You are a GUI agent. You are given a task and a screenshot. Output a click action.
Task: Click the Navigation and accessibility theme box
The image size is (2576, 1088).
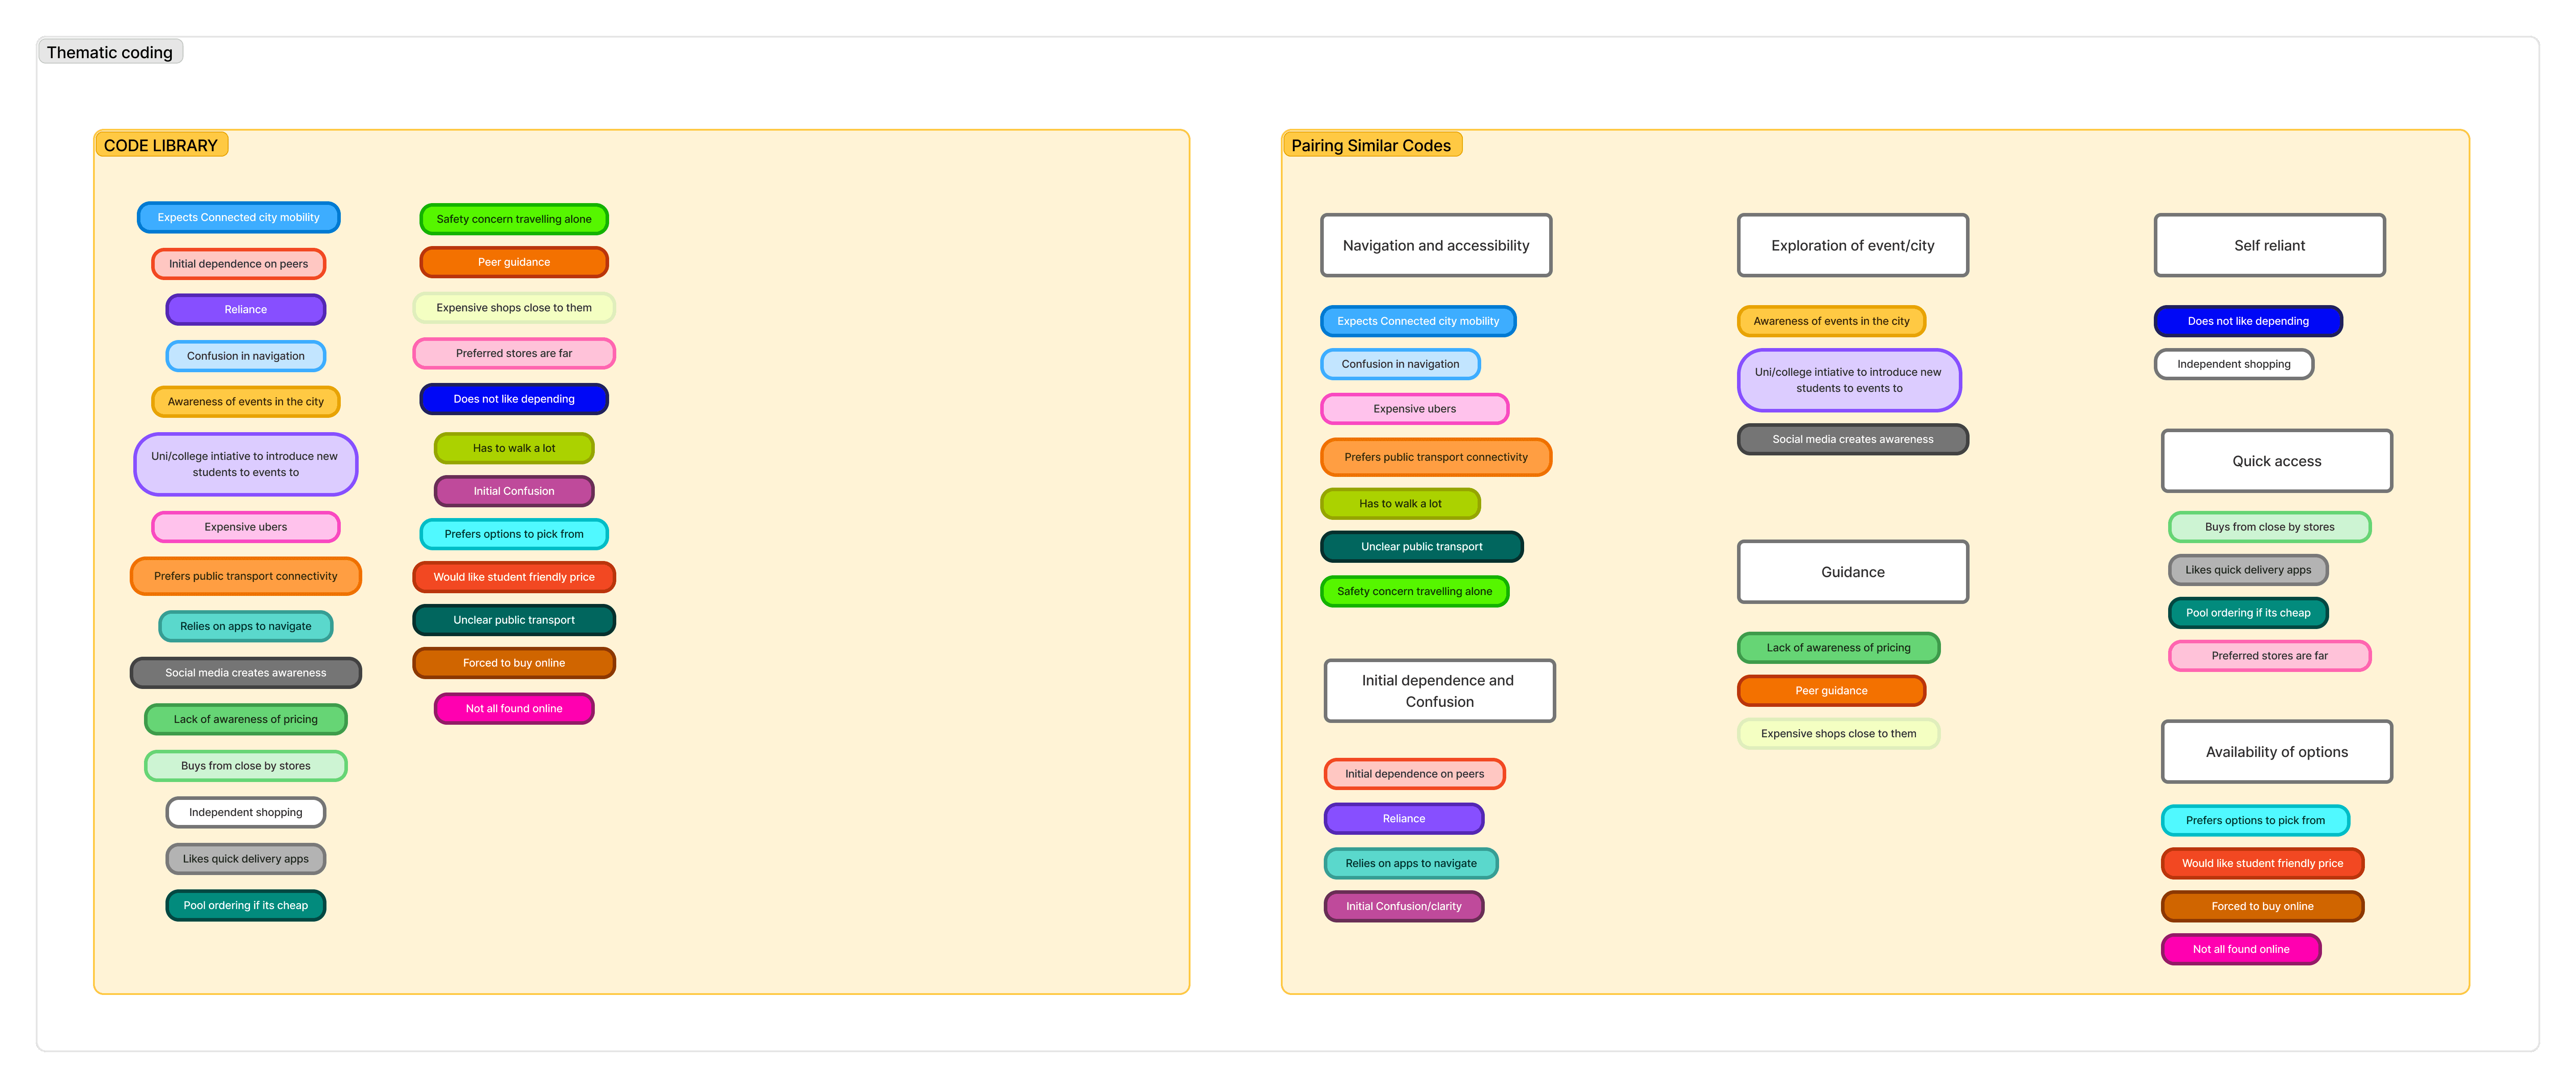[x=1435, y=245]
